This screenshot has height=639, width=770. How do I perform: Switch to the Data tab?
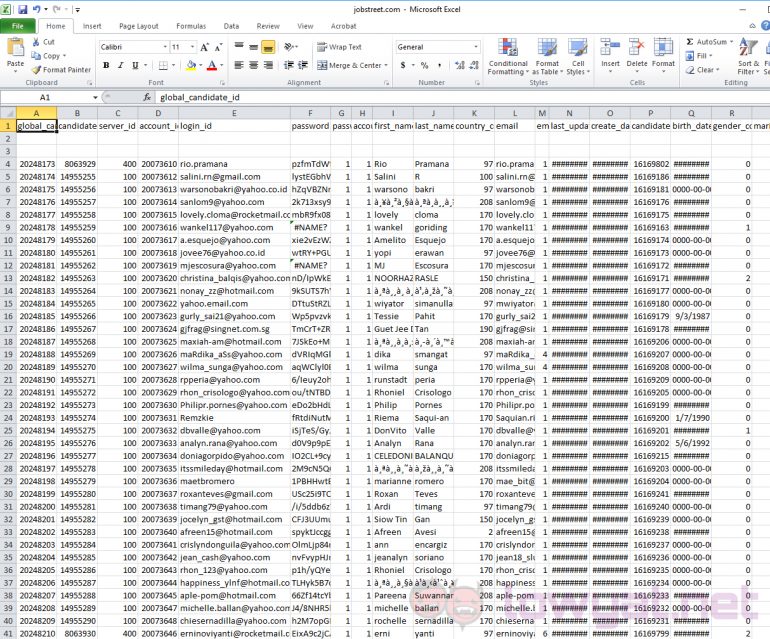point(231,26)
